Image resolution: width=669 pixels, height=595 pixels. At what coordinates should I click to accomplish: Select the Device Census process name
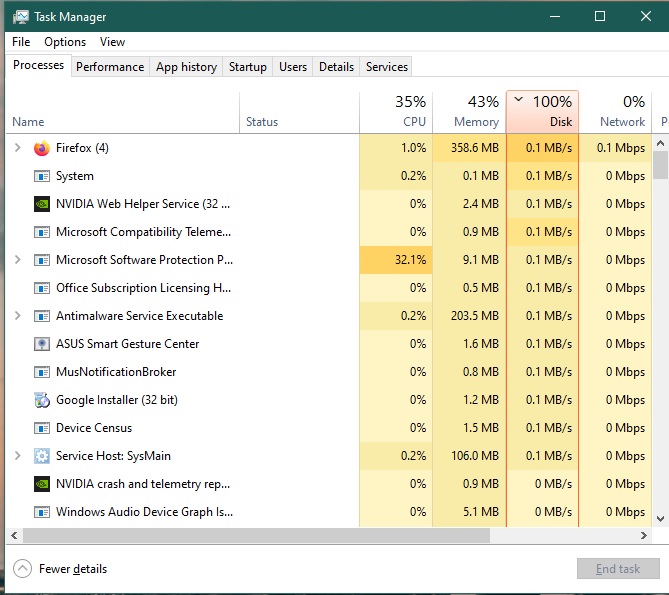(x=94, y=428)
